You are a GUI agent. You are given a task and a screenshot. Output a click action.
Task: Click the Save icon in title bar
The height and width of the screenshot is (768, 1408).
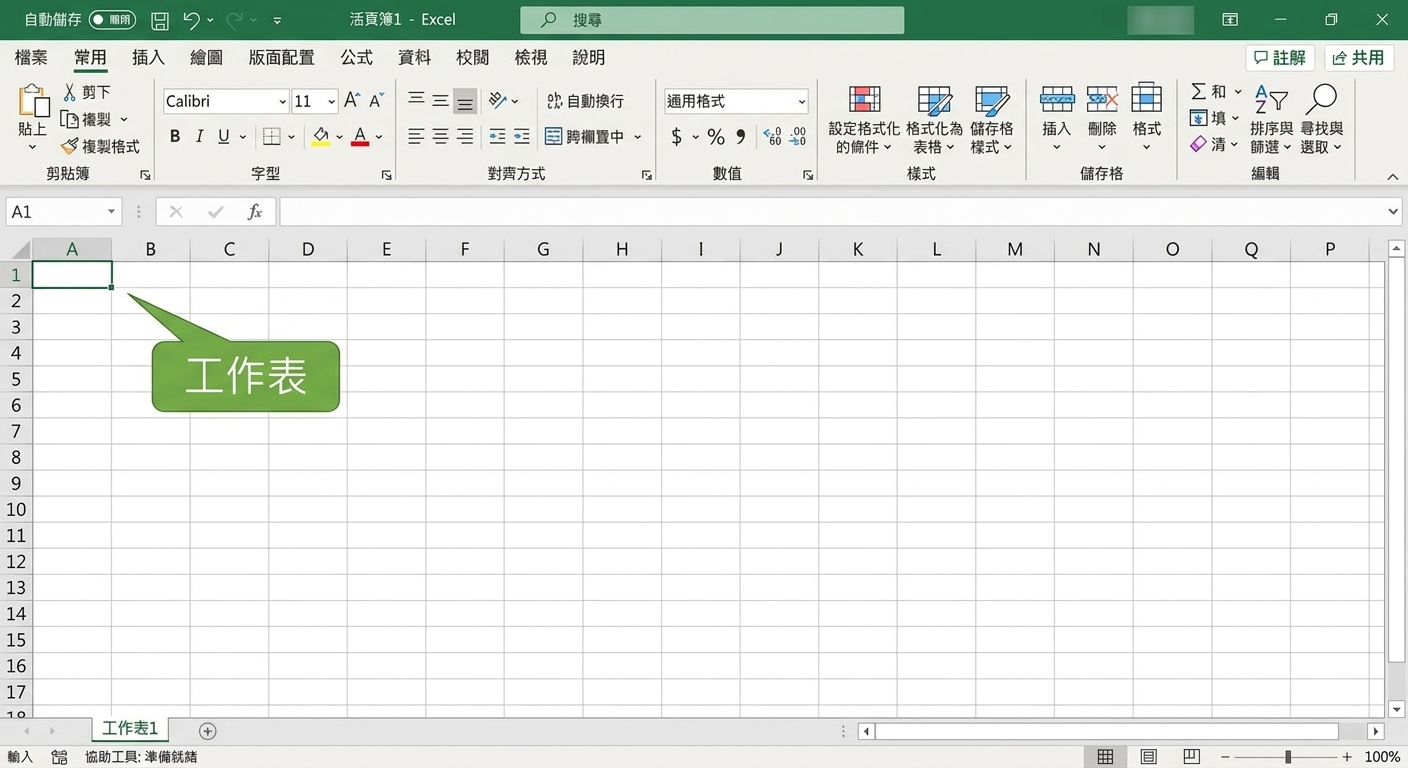[x=159, y=20]
